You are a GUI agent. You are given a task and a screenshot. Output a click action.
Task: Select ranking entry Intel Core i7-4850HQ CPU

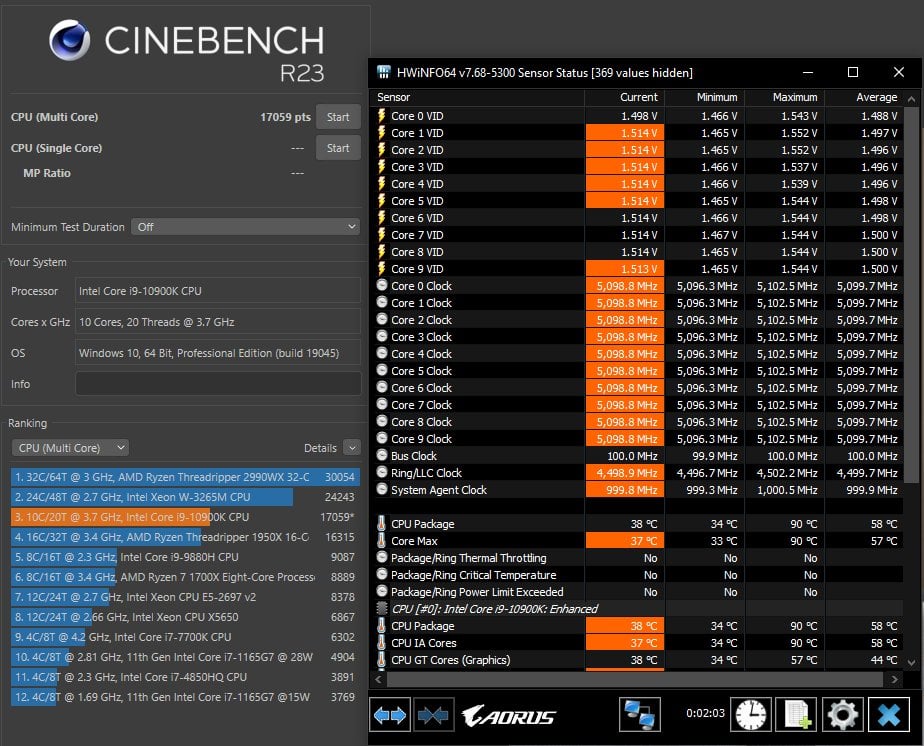pyautogui.click(x=185, y=678)
